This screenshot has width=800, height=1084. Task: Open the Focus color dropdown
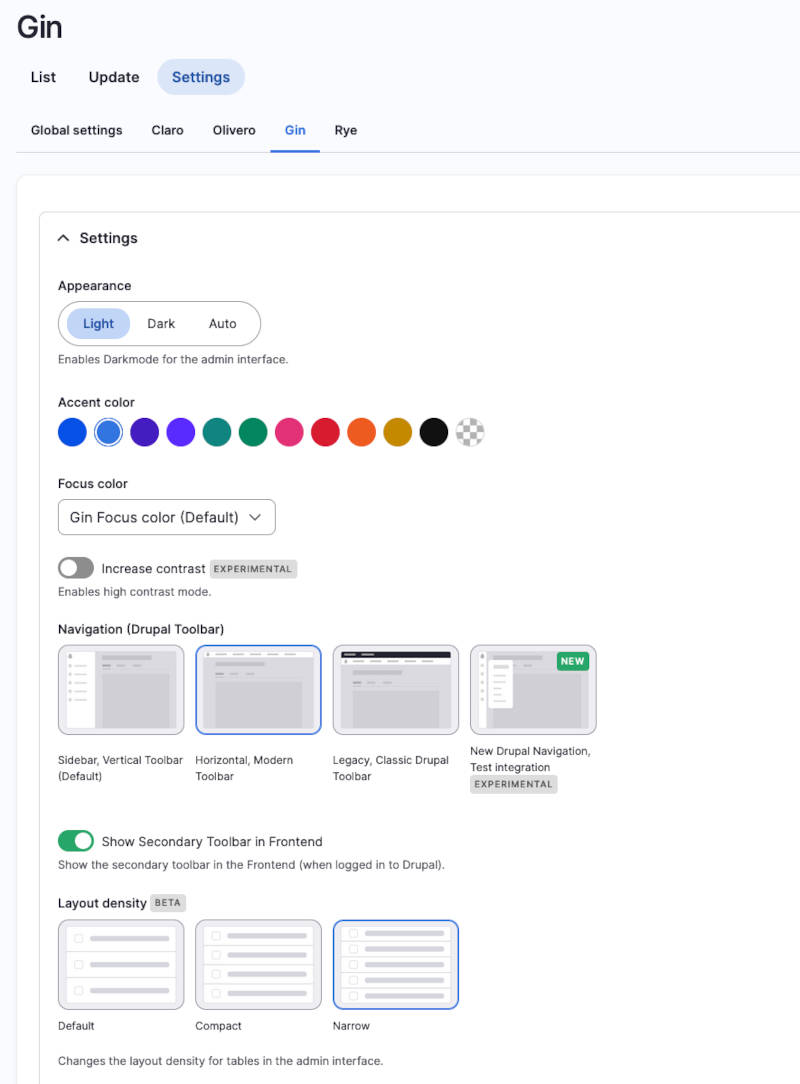coord(167,517)
